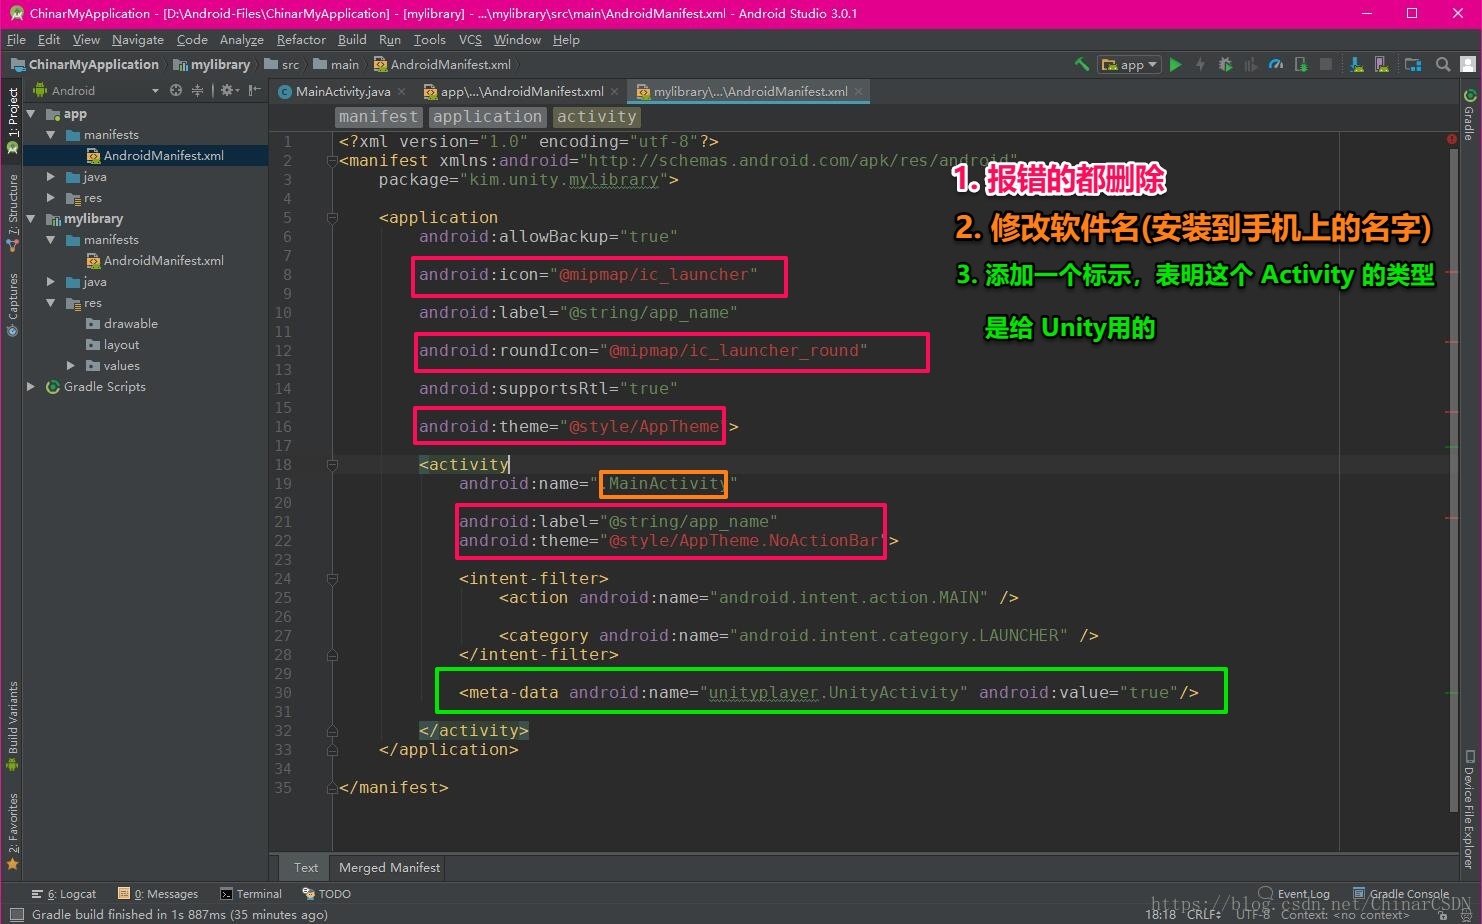1482x924 pixels.
Task: Click Apply Changes lightning bolt icon
Action: pos(1200,64)
